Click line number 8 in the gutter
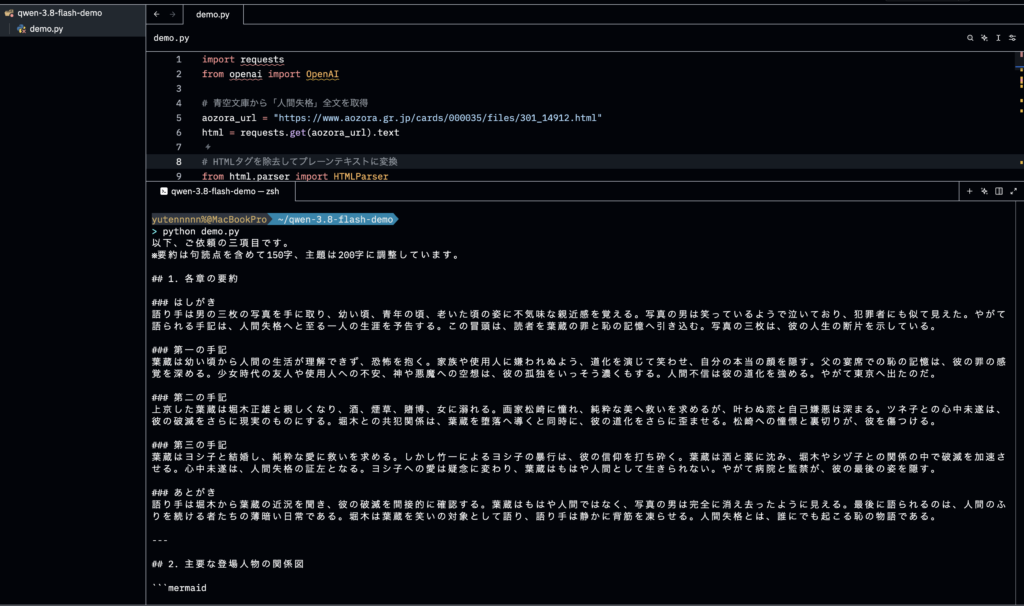 [x=178, y=161]
